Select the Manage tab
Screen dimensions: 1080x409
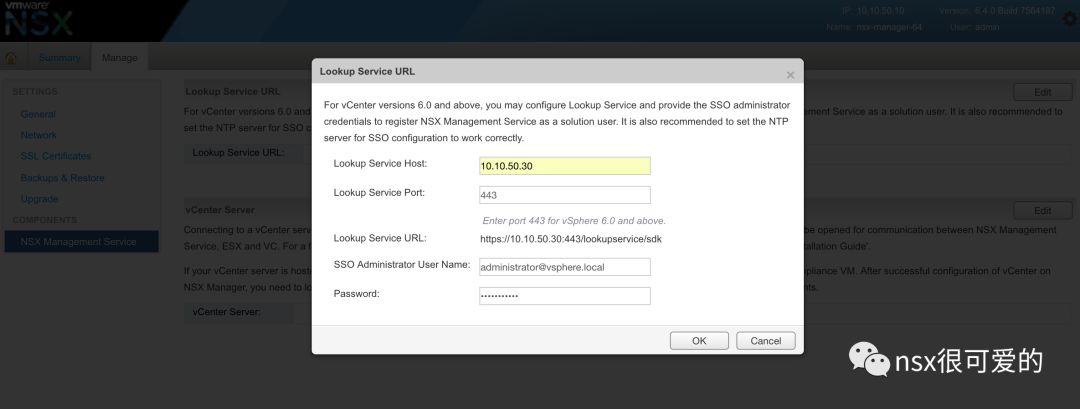click(120, 58)
